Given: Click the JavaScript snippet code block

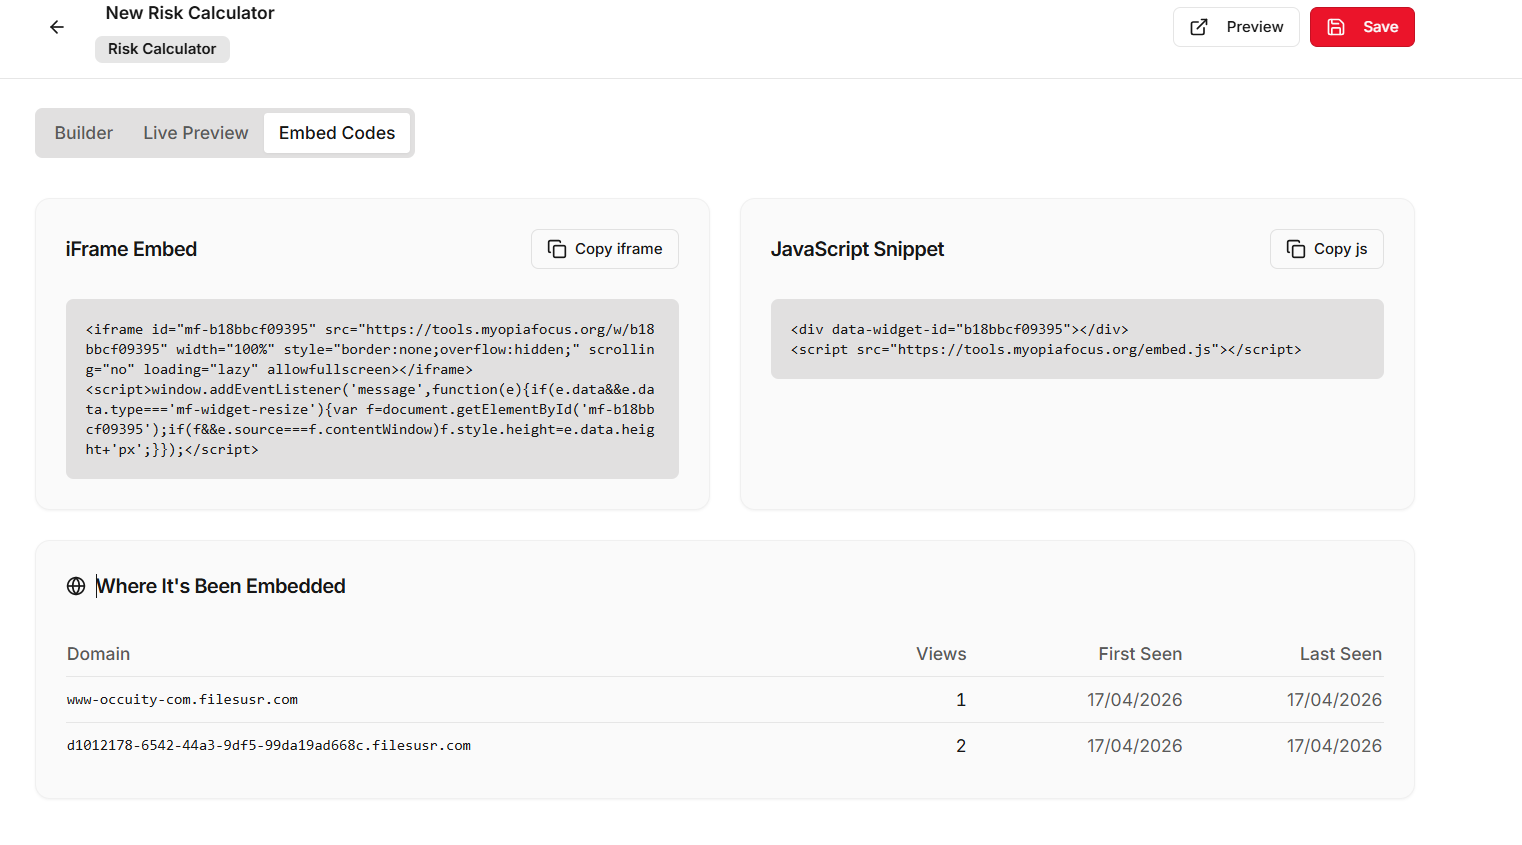Looking at the screenshot, I should tap(1077, 339).
